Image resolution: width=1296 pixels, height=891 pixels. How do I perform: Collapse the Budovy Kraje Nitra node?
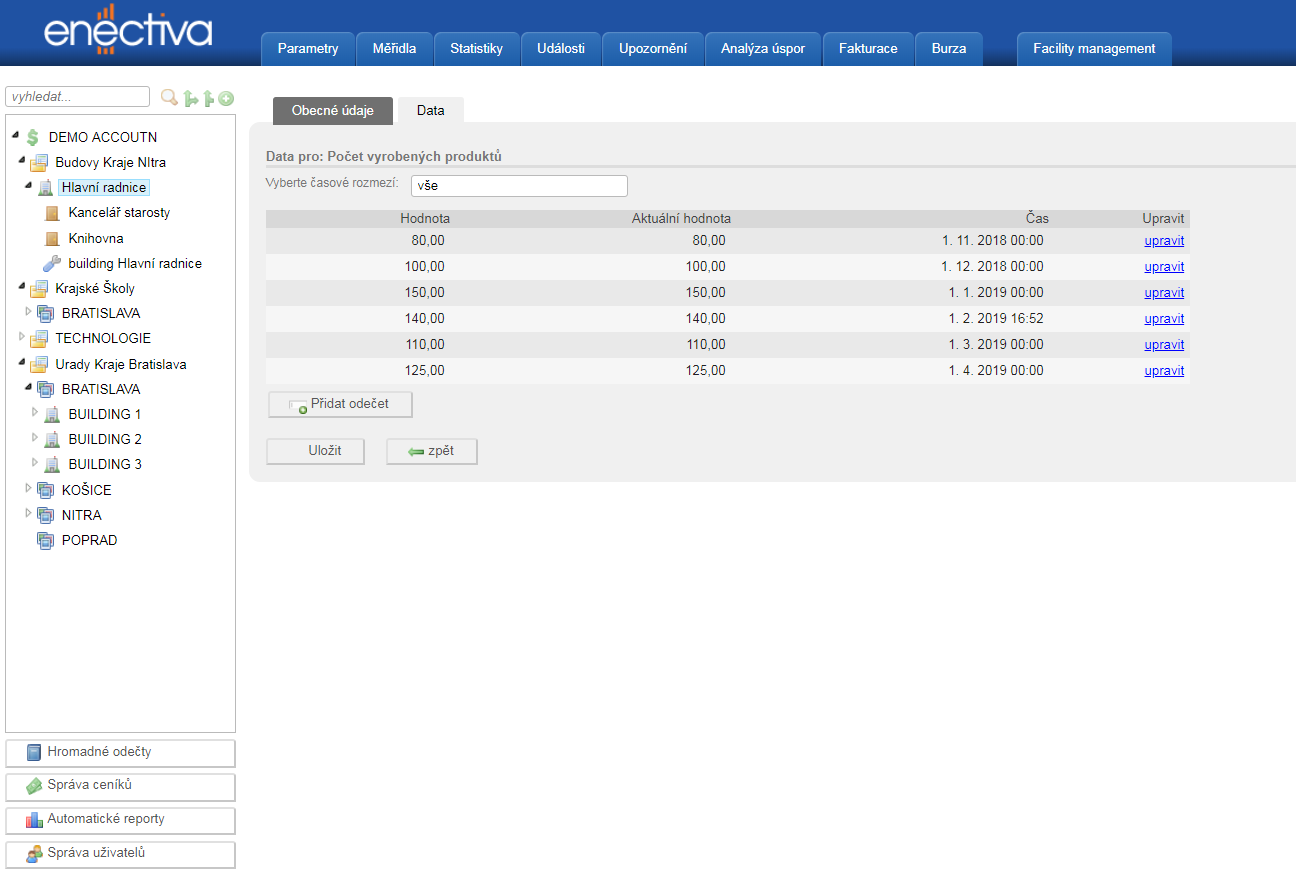pos(22,160)
